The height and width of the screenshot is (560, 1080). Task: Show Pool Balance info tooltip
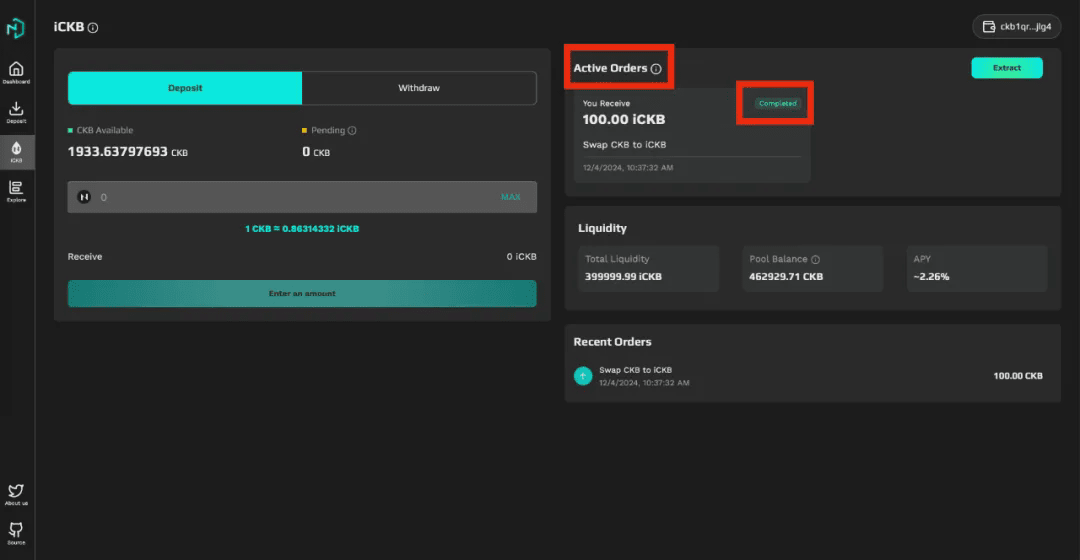click(x=815, y=259)
